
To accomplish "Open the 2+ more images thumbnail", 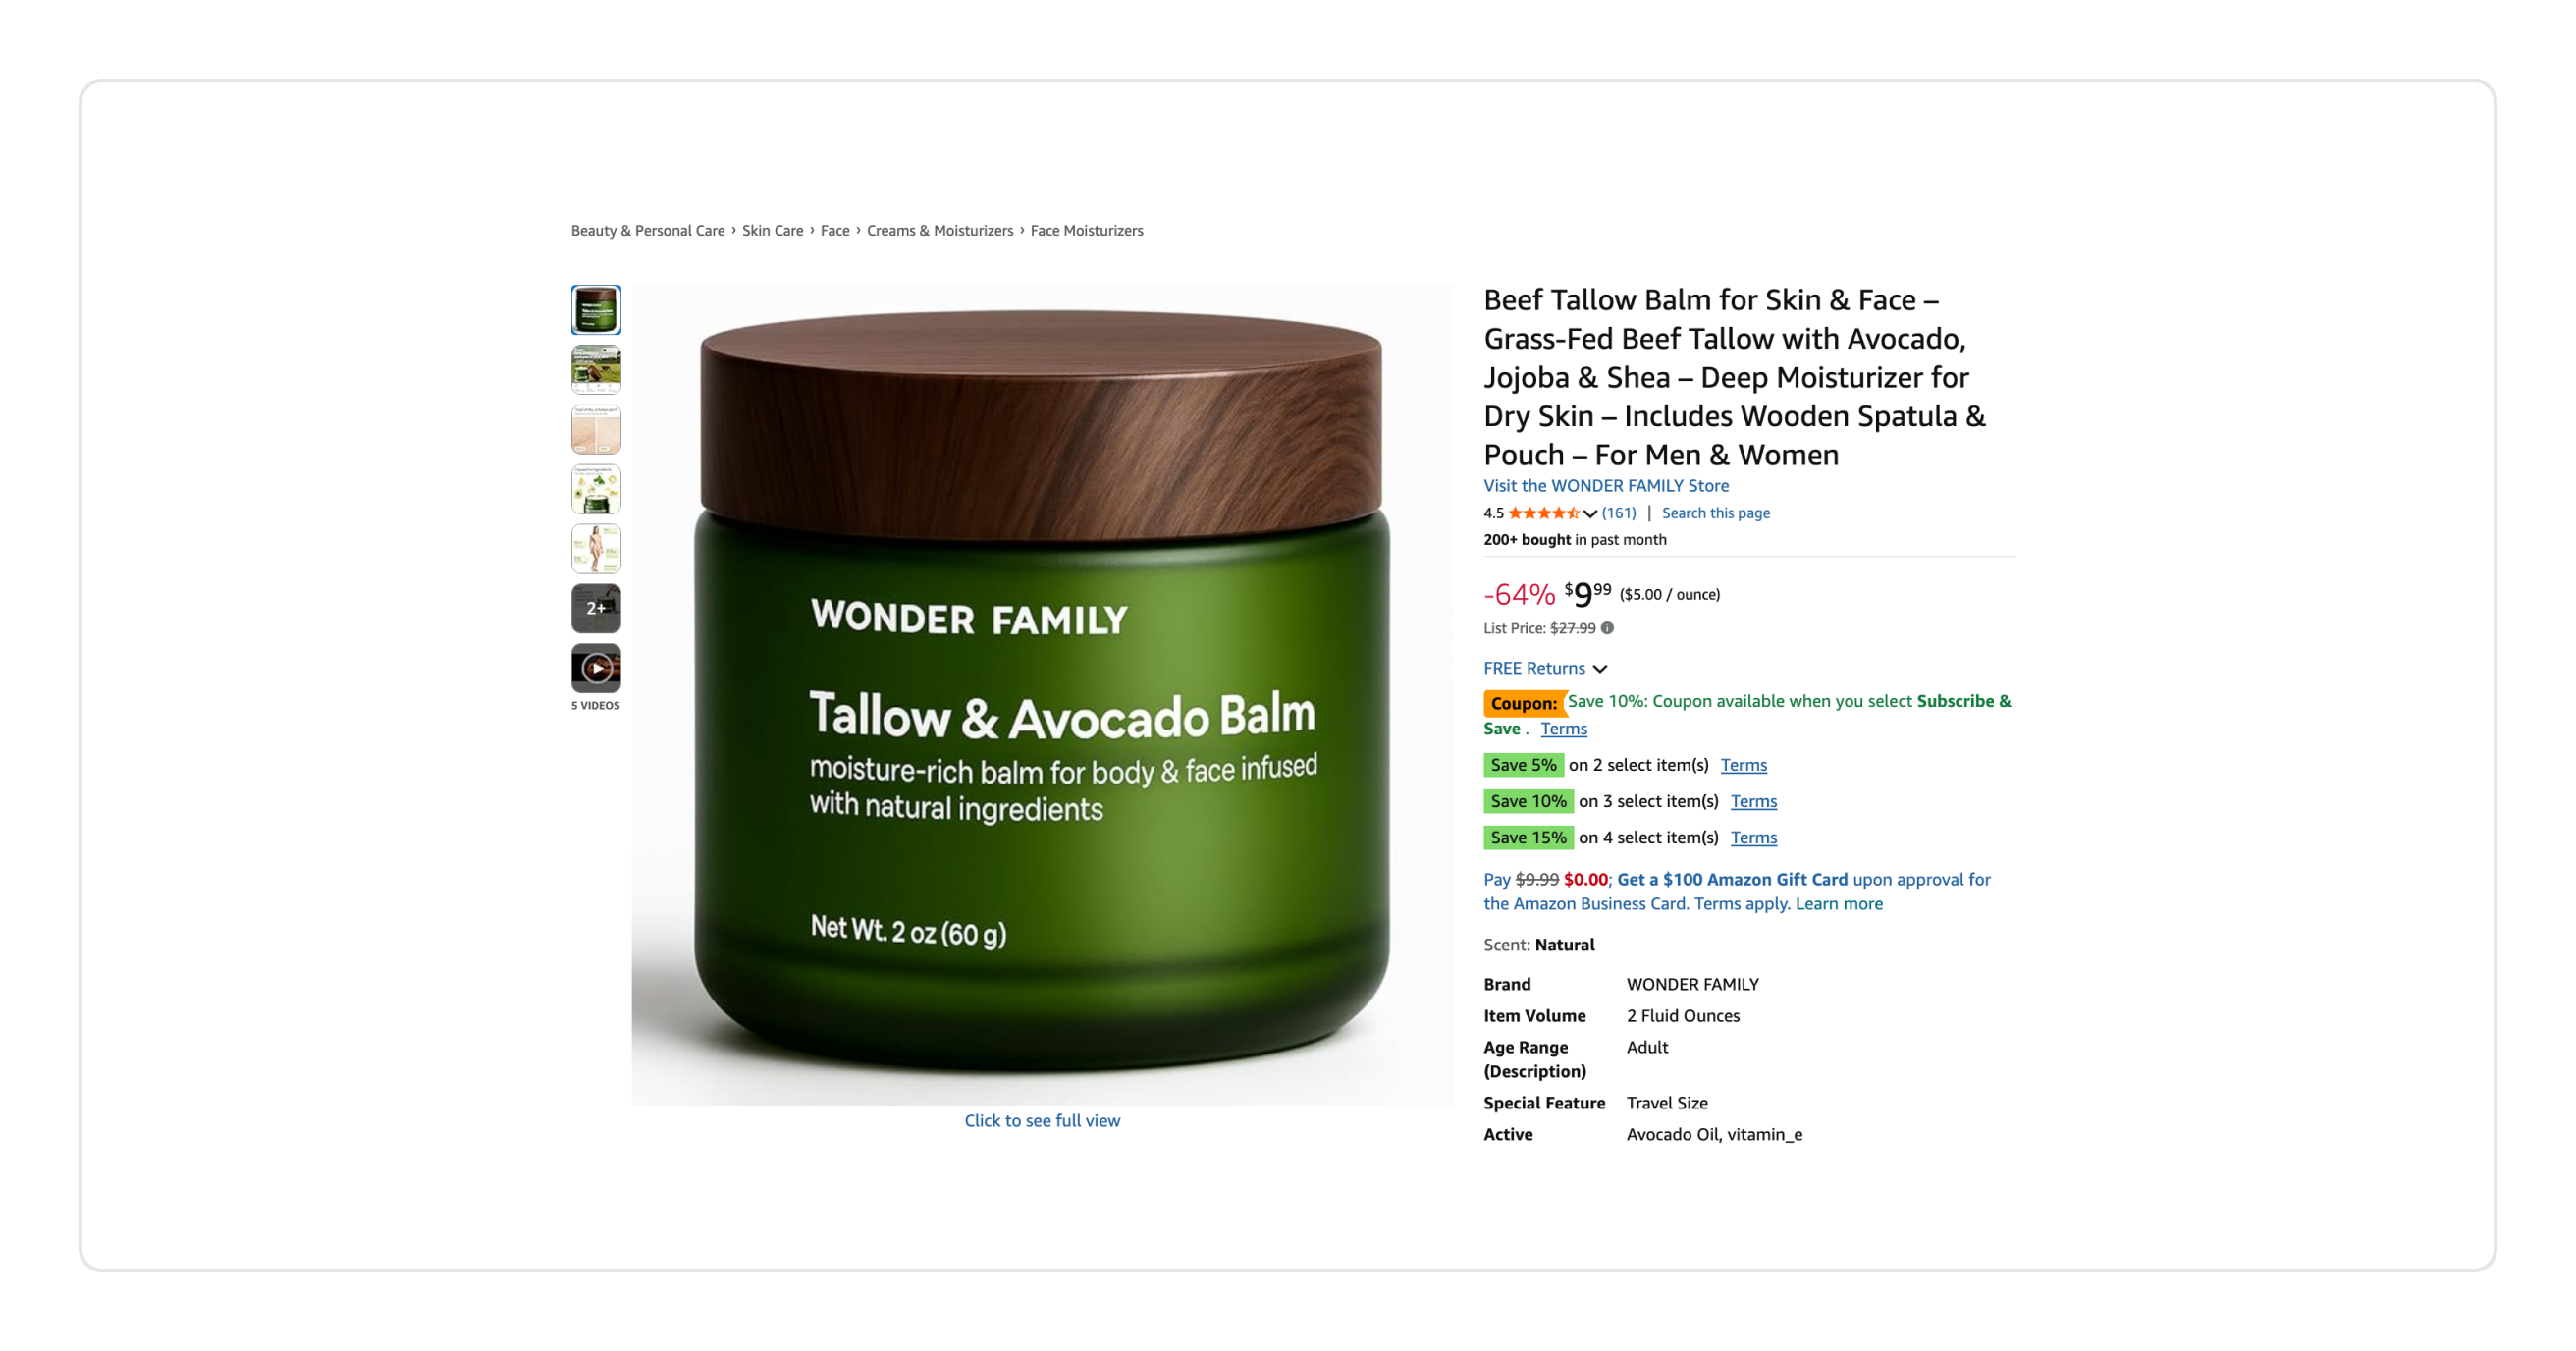I will point(596,608).
